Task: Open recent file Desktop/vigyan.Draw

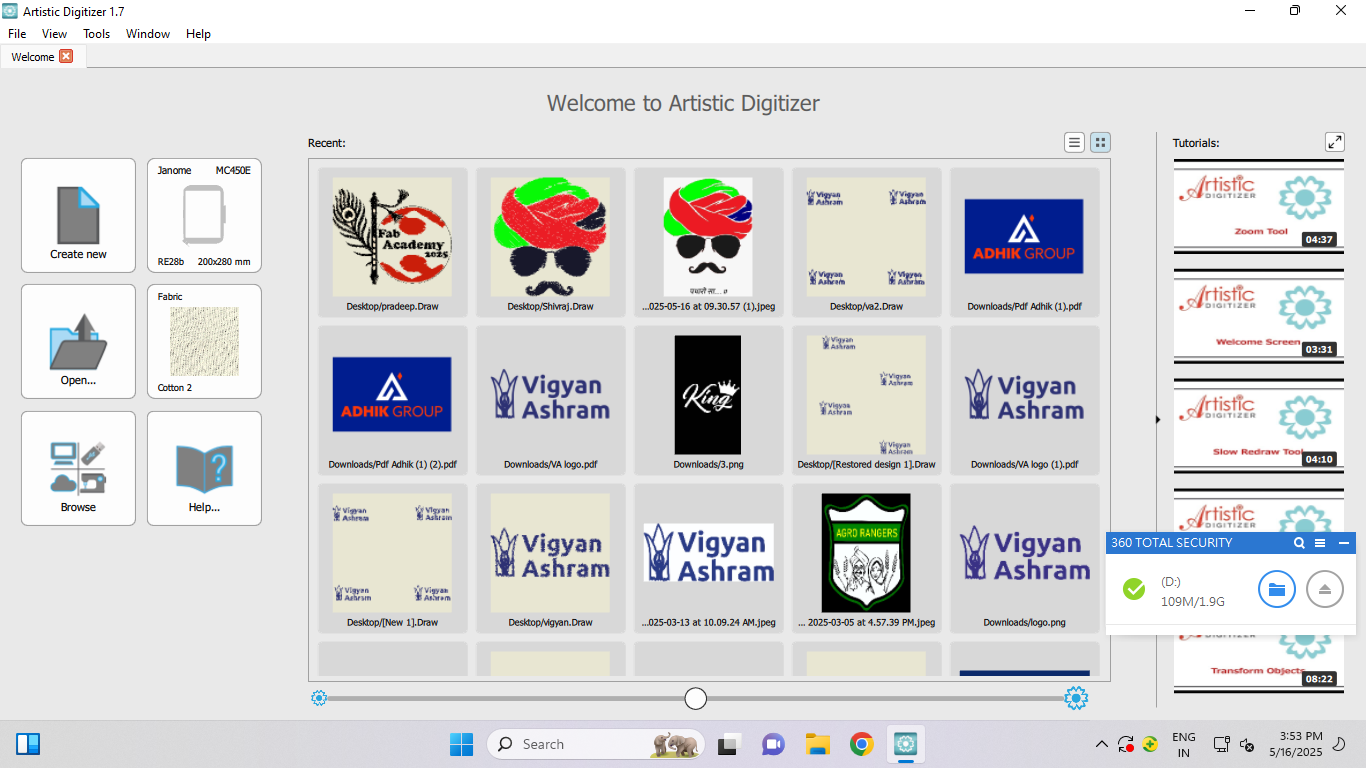Action: coord(551,558)
